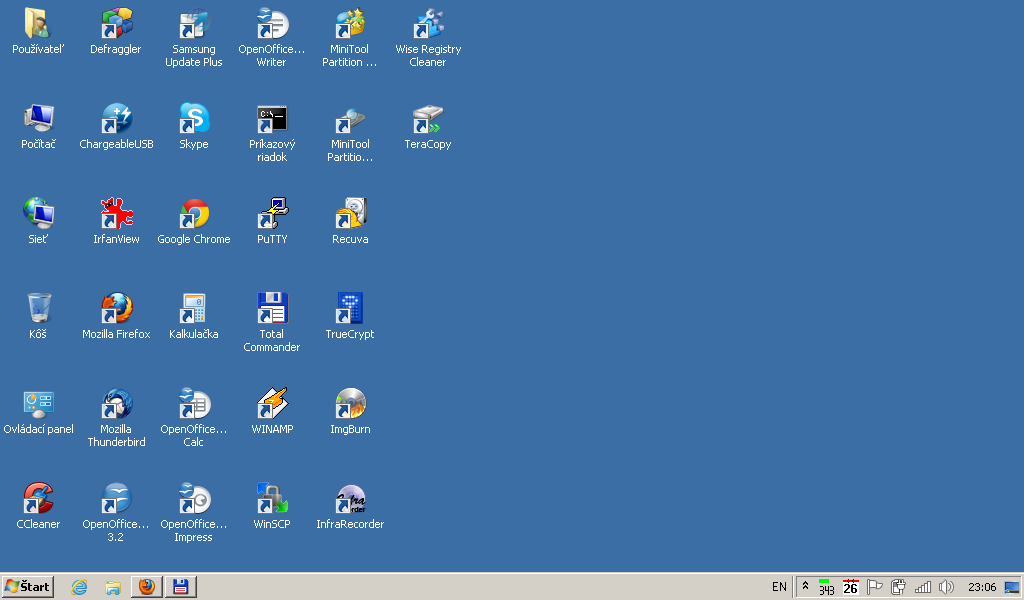Switch to Firefox taskbar button
1024x600 pixels.
pyautogui.click(x=147, y=586)
